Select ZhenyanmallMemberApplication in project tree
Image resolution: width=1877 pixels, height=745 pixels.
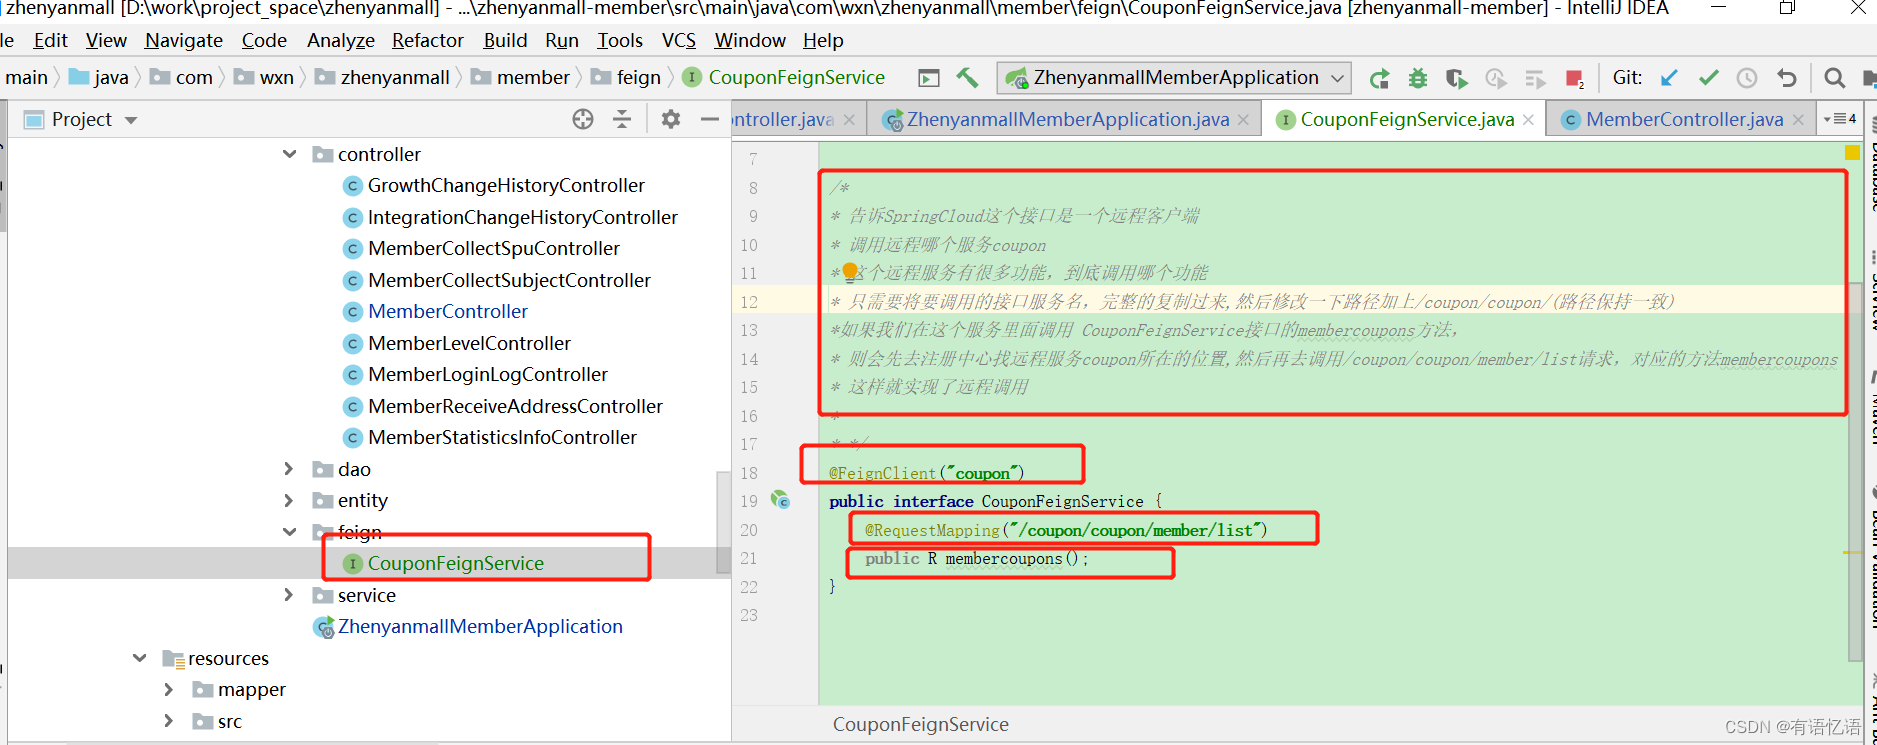[480, 627]
